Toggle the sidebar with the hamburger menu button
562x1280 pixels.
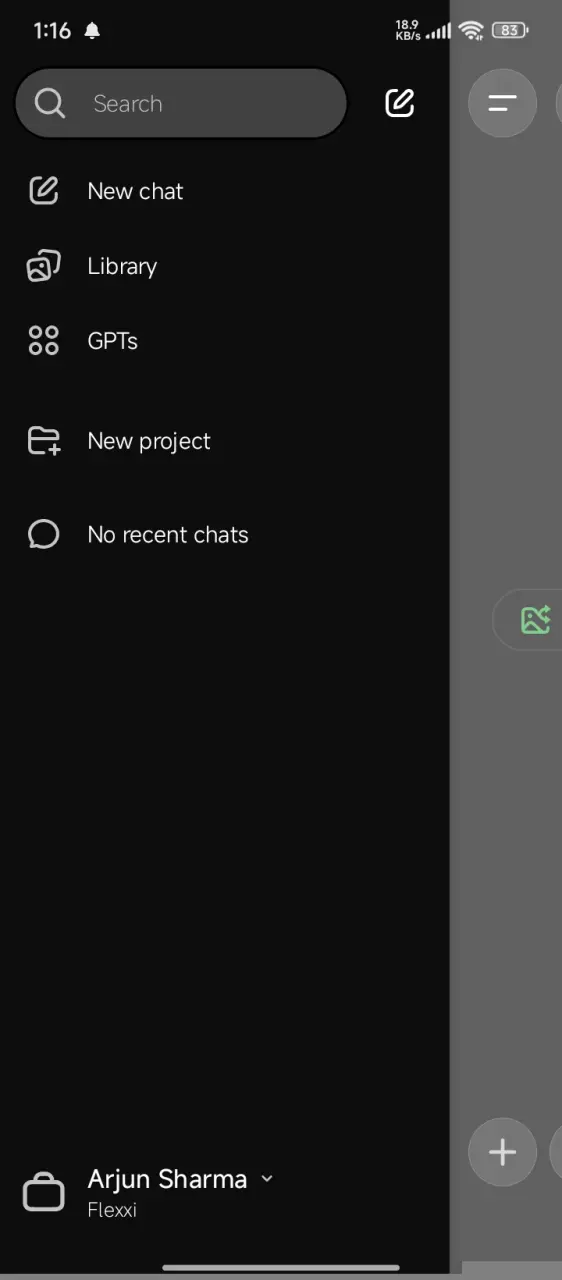[x=502, y=103]
